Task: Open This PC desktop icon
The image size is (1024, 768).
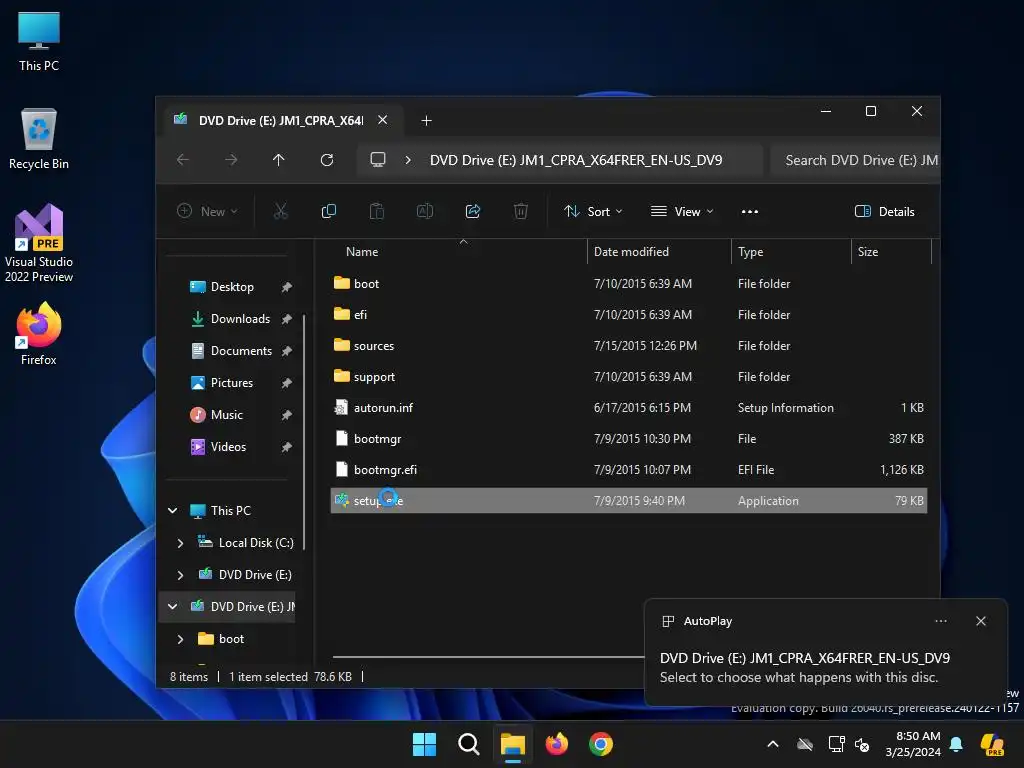Action: [39, 41]
